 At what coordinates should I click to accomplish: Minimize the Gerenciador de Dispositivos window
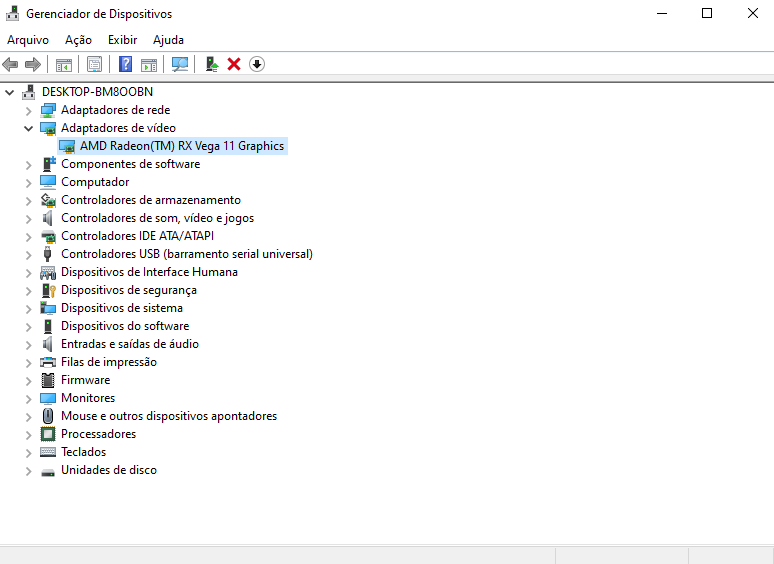click(661, 13)
